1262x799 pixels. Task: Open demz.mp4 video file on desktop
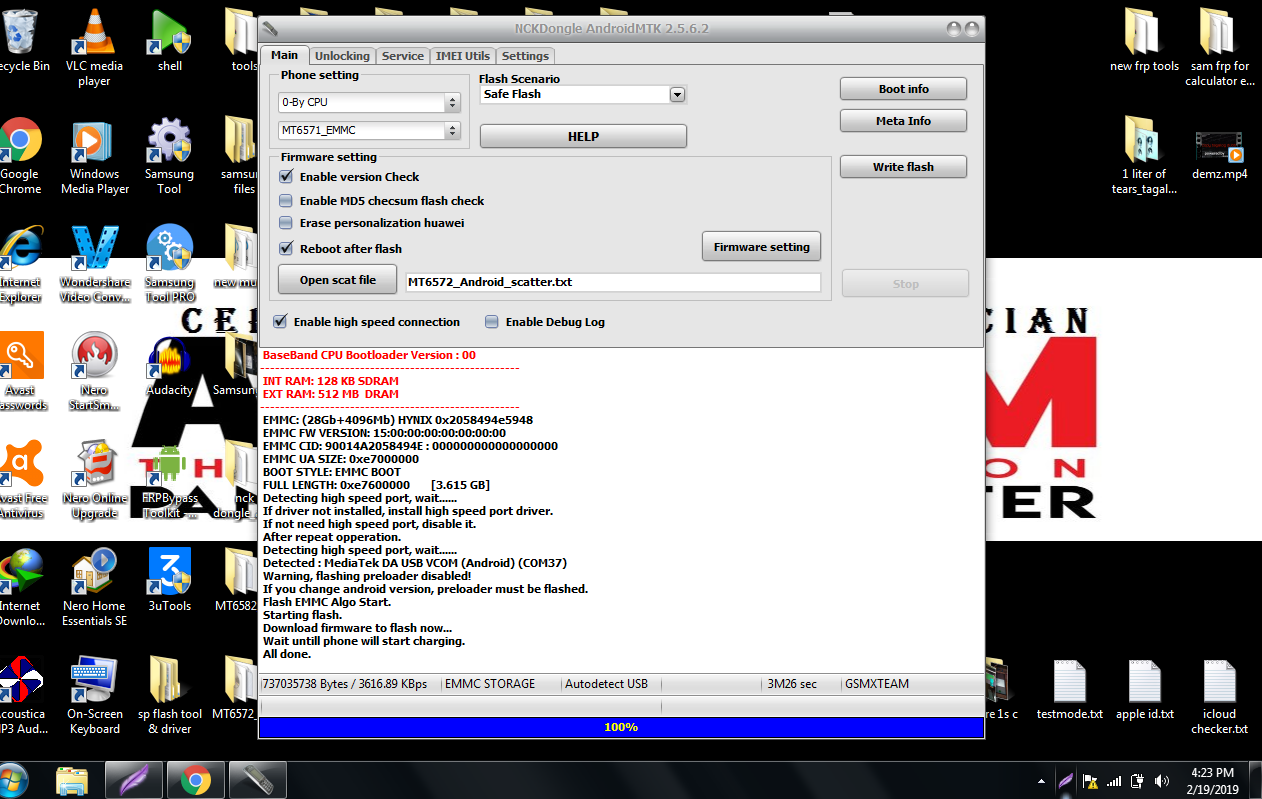click(1218, 155)
